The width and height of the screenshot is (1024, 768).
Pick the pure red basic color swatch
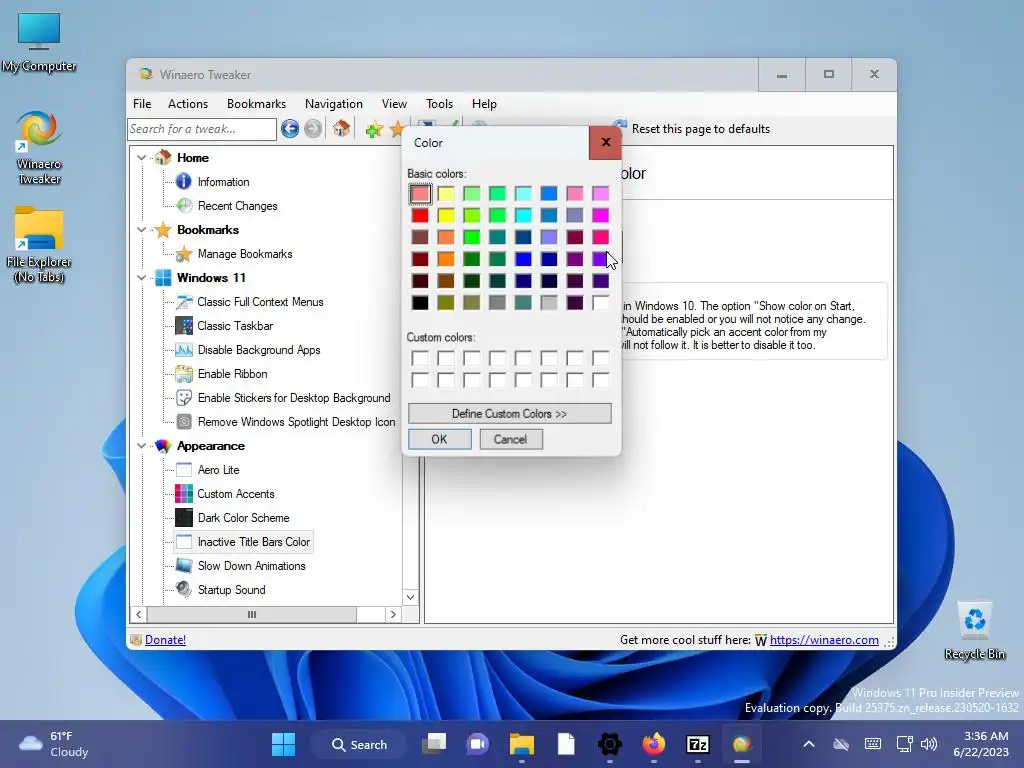pyautogui.click(x=420, y=216)
